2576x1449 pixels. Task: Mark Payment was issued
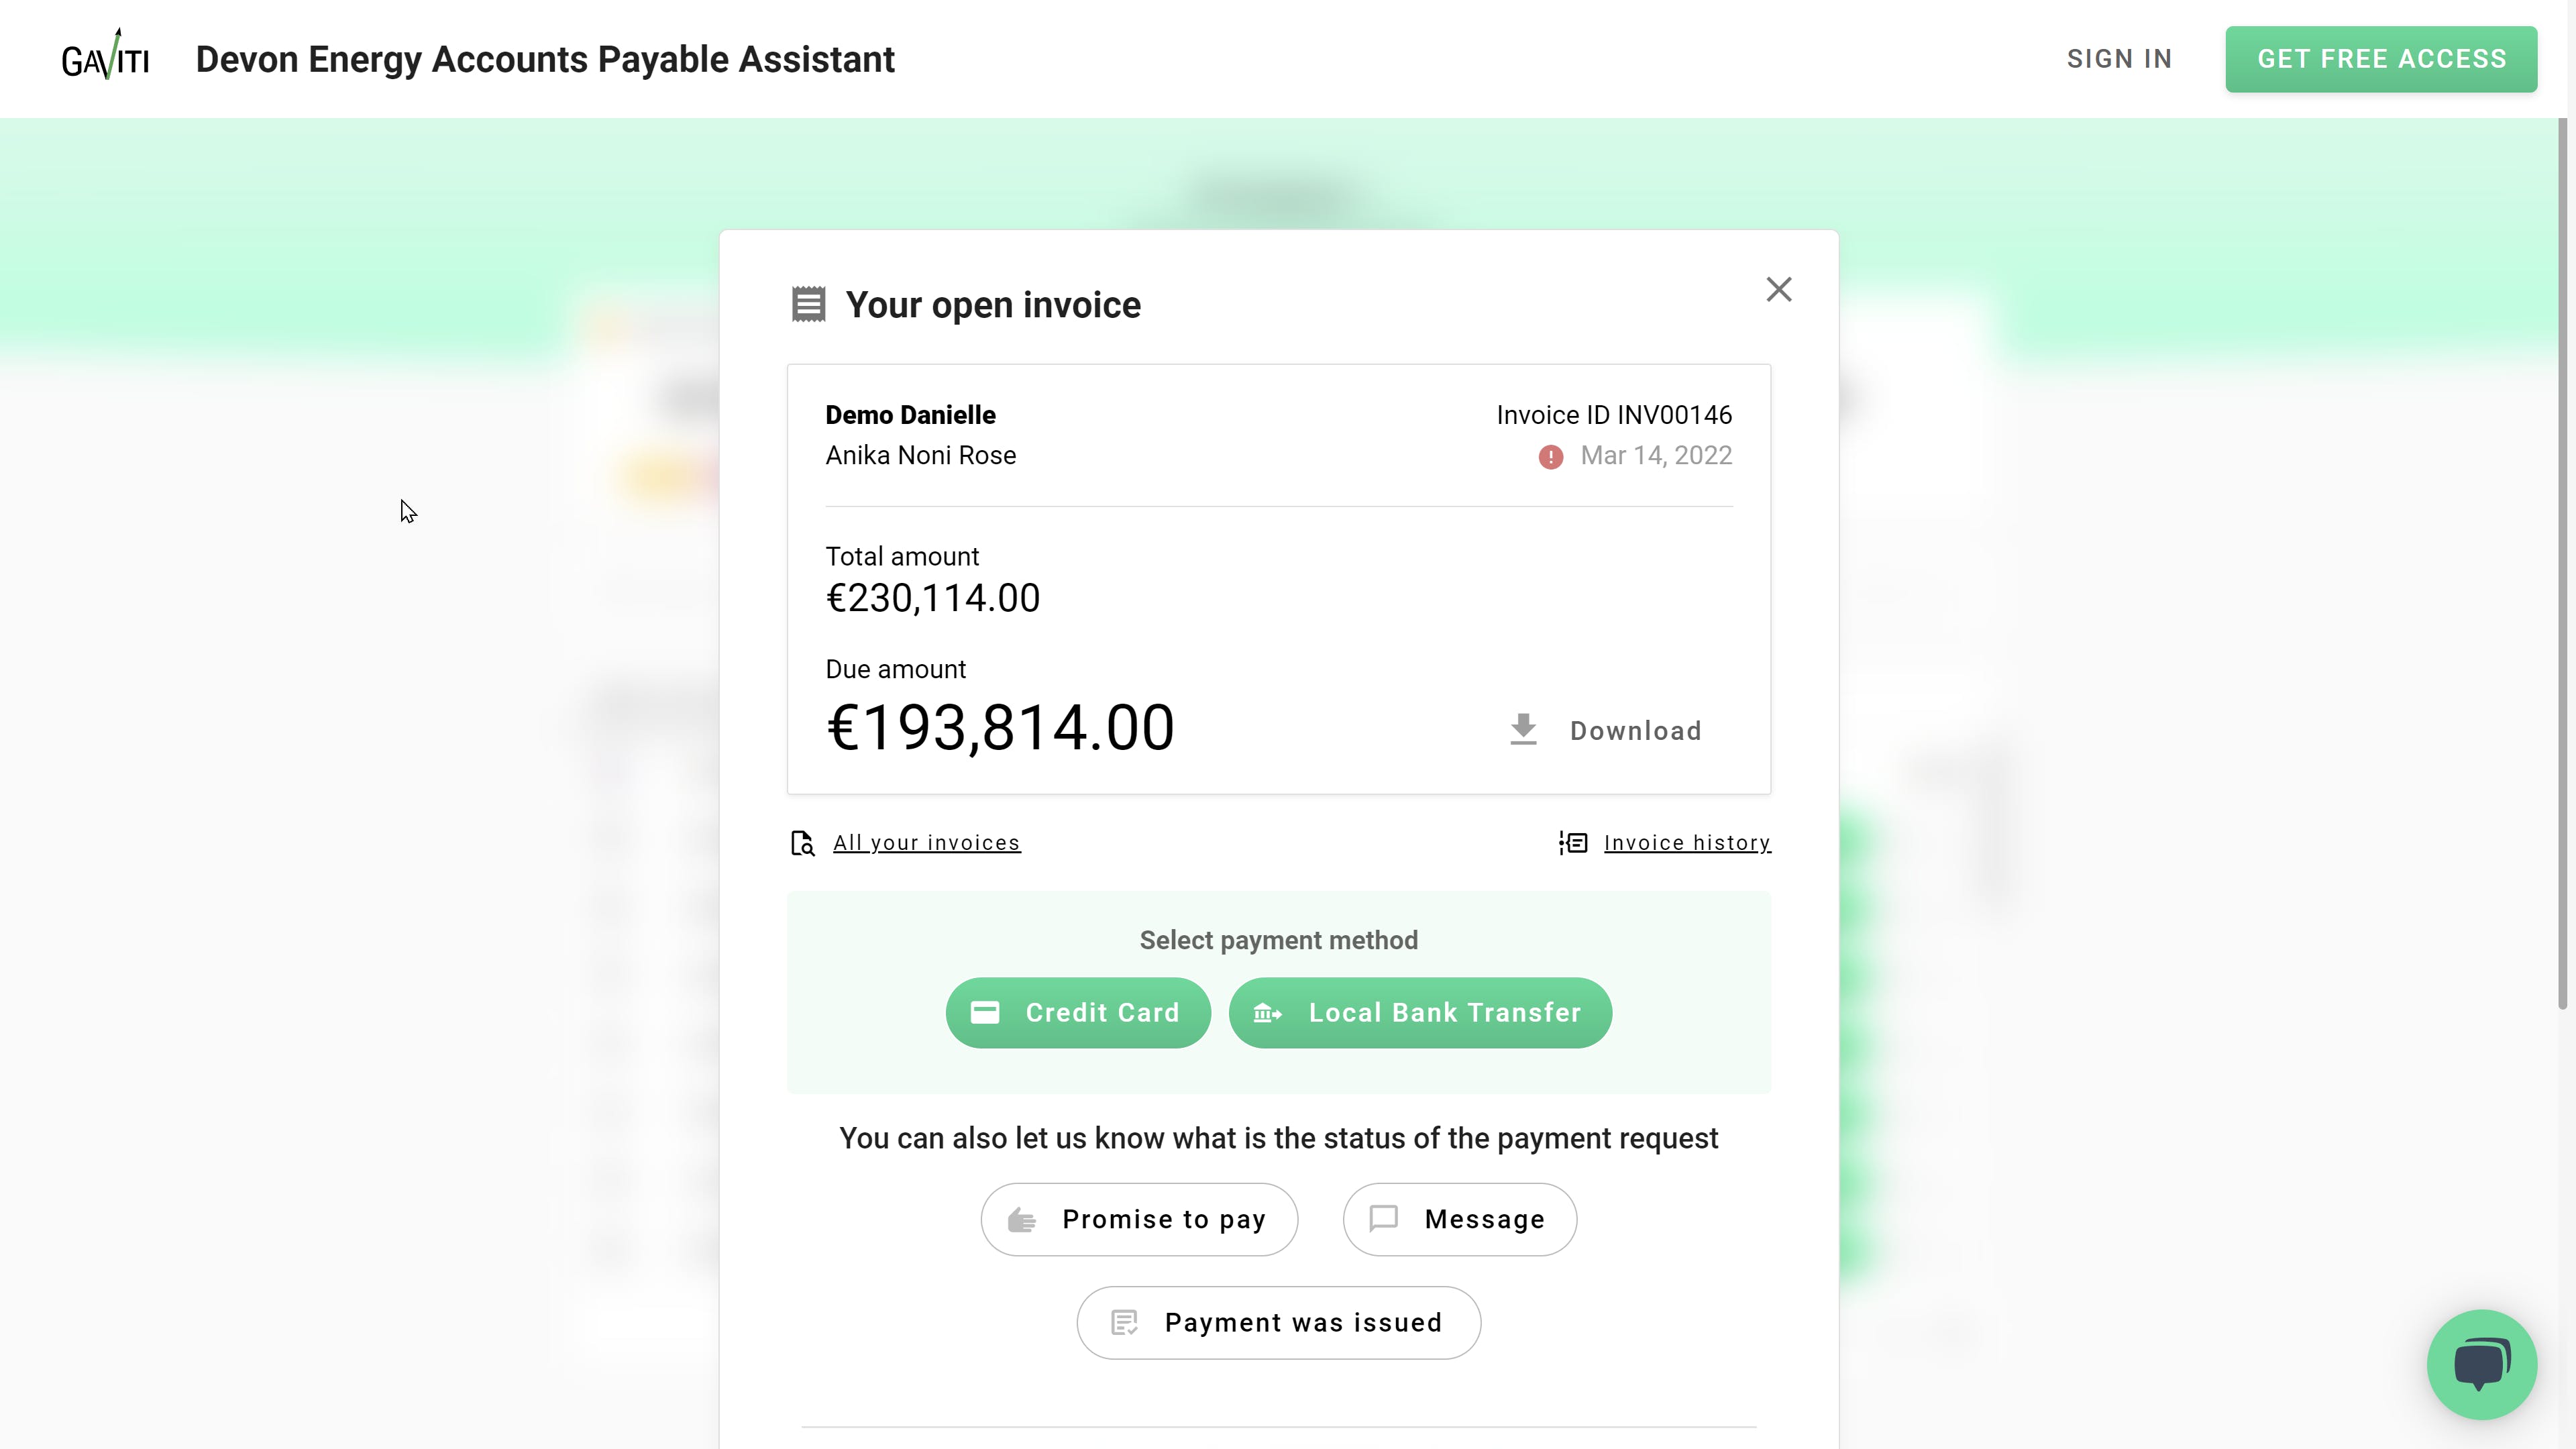(x=1278, y=1322)
